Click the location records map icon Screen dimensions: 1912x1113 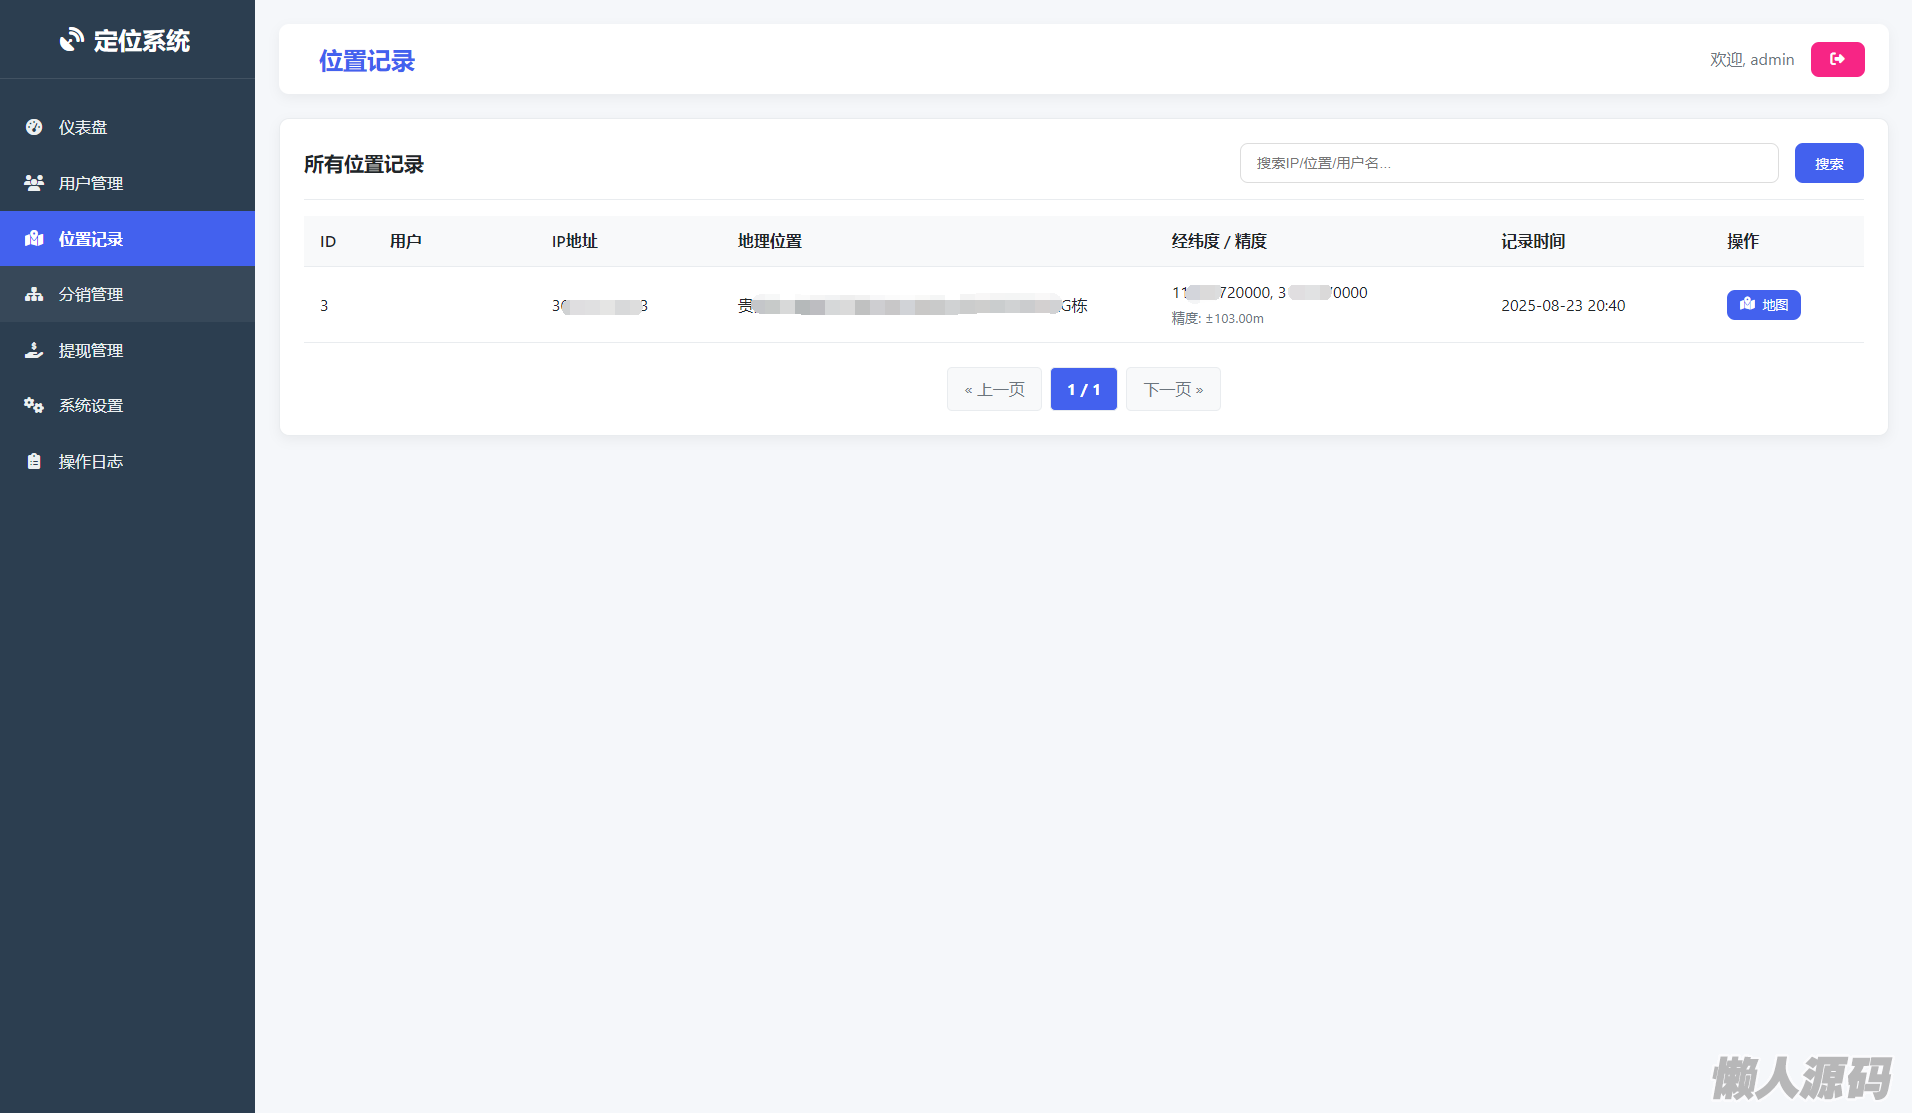[x=34, y=239]
